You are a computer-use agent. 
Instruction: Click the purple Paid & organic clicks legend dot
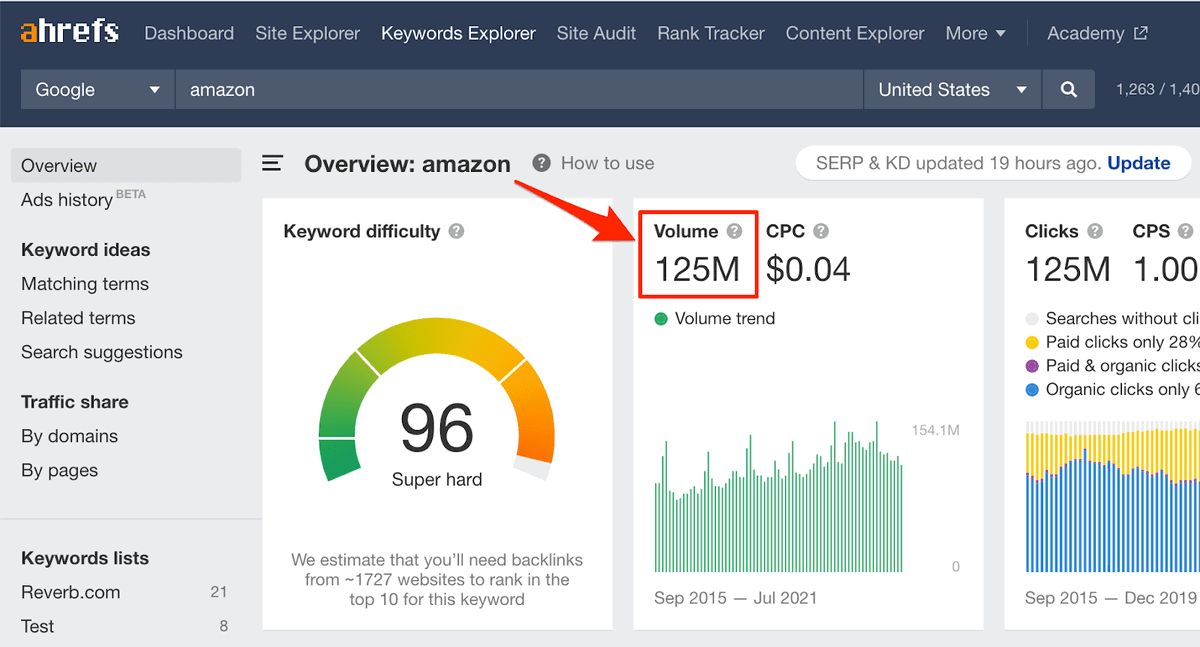[1032, 366]
